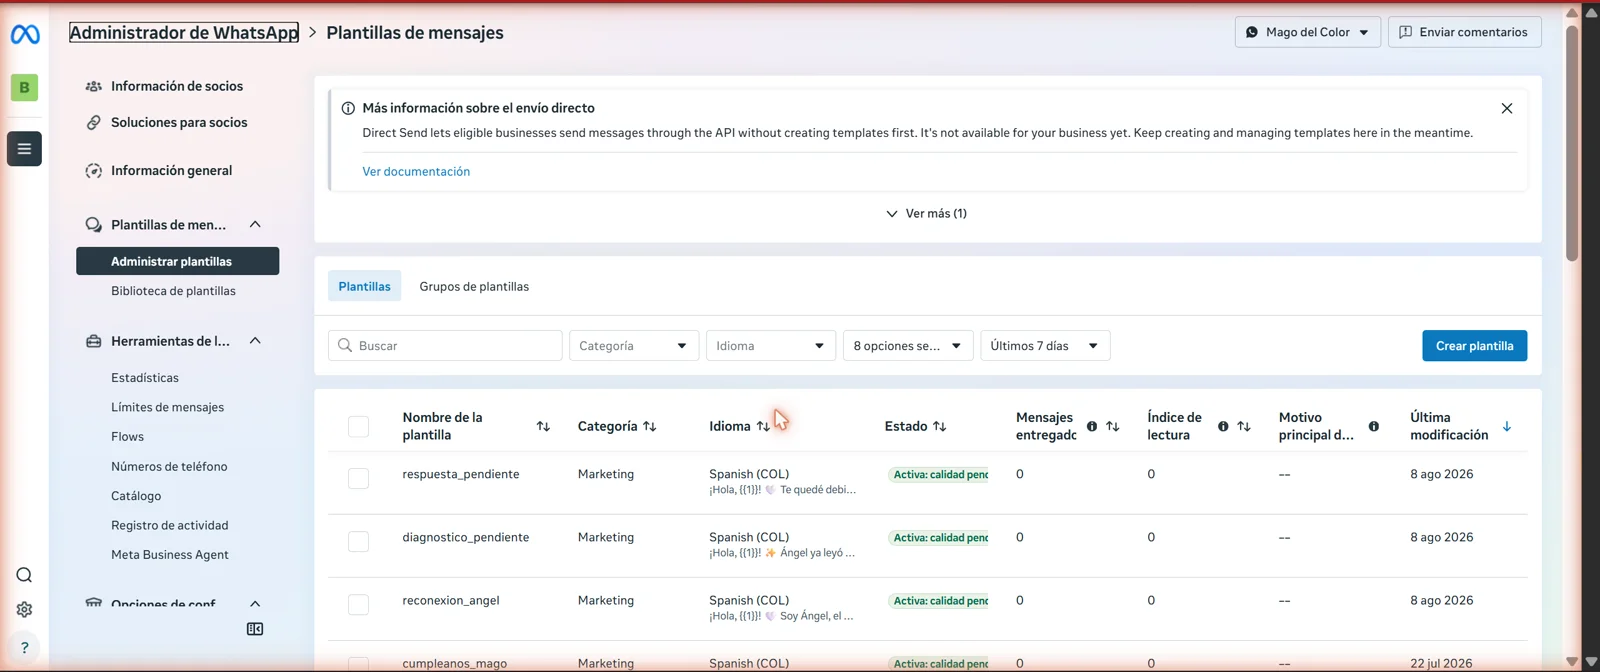Image resolution: width=1600 pixels, height=672 pixels.
Task: Show info for Mensajes entregados column
Action: click(x=1092, y=426)
